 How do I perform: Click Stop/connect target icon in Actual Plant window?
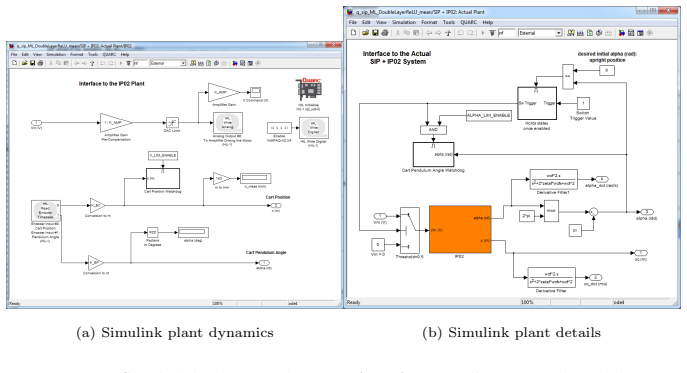pos(492,33)
